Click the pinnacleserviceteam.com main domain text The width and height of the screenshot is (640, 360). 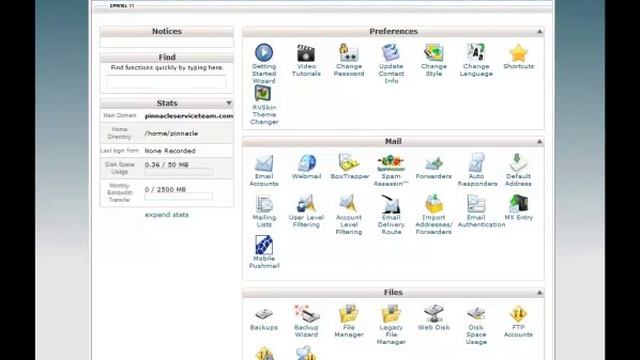(189, 116)
